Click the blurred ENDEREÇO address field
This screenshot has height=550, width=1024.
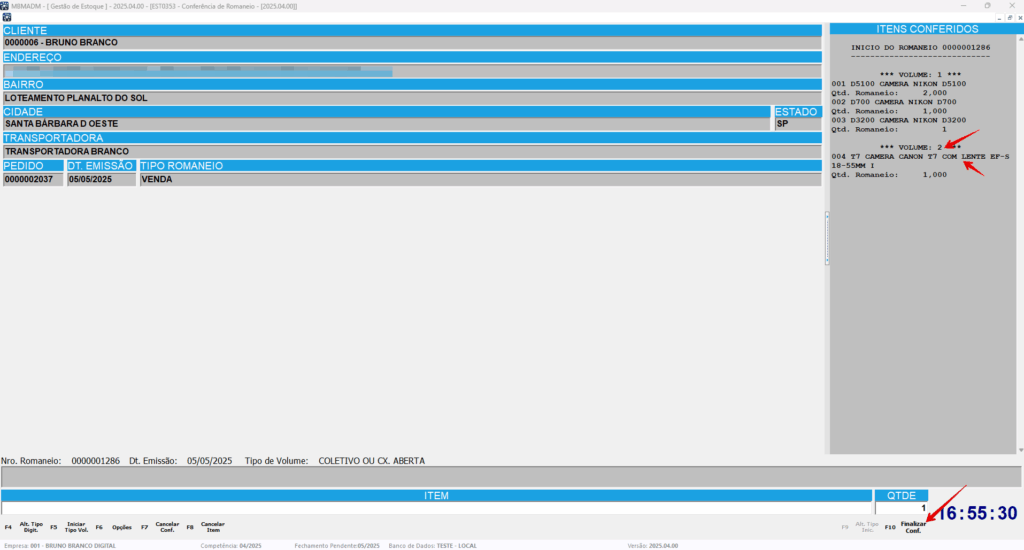point(412,71)
